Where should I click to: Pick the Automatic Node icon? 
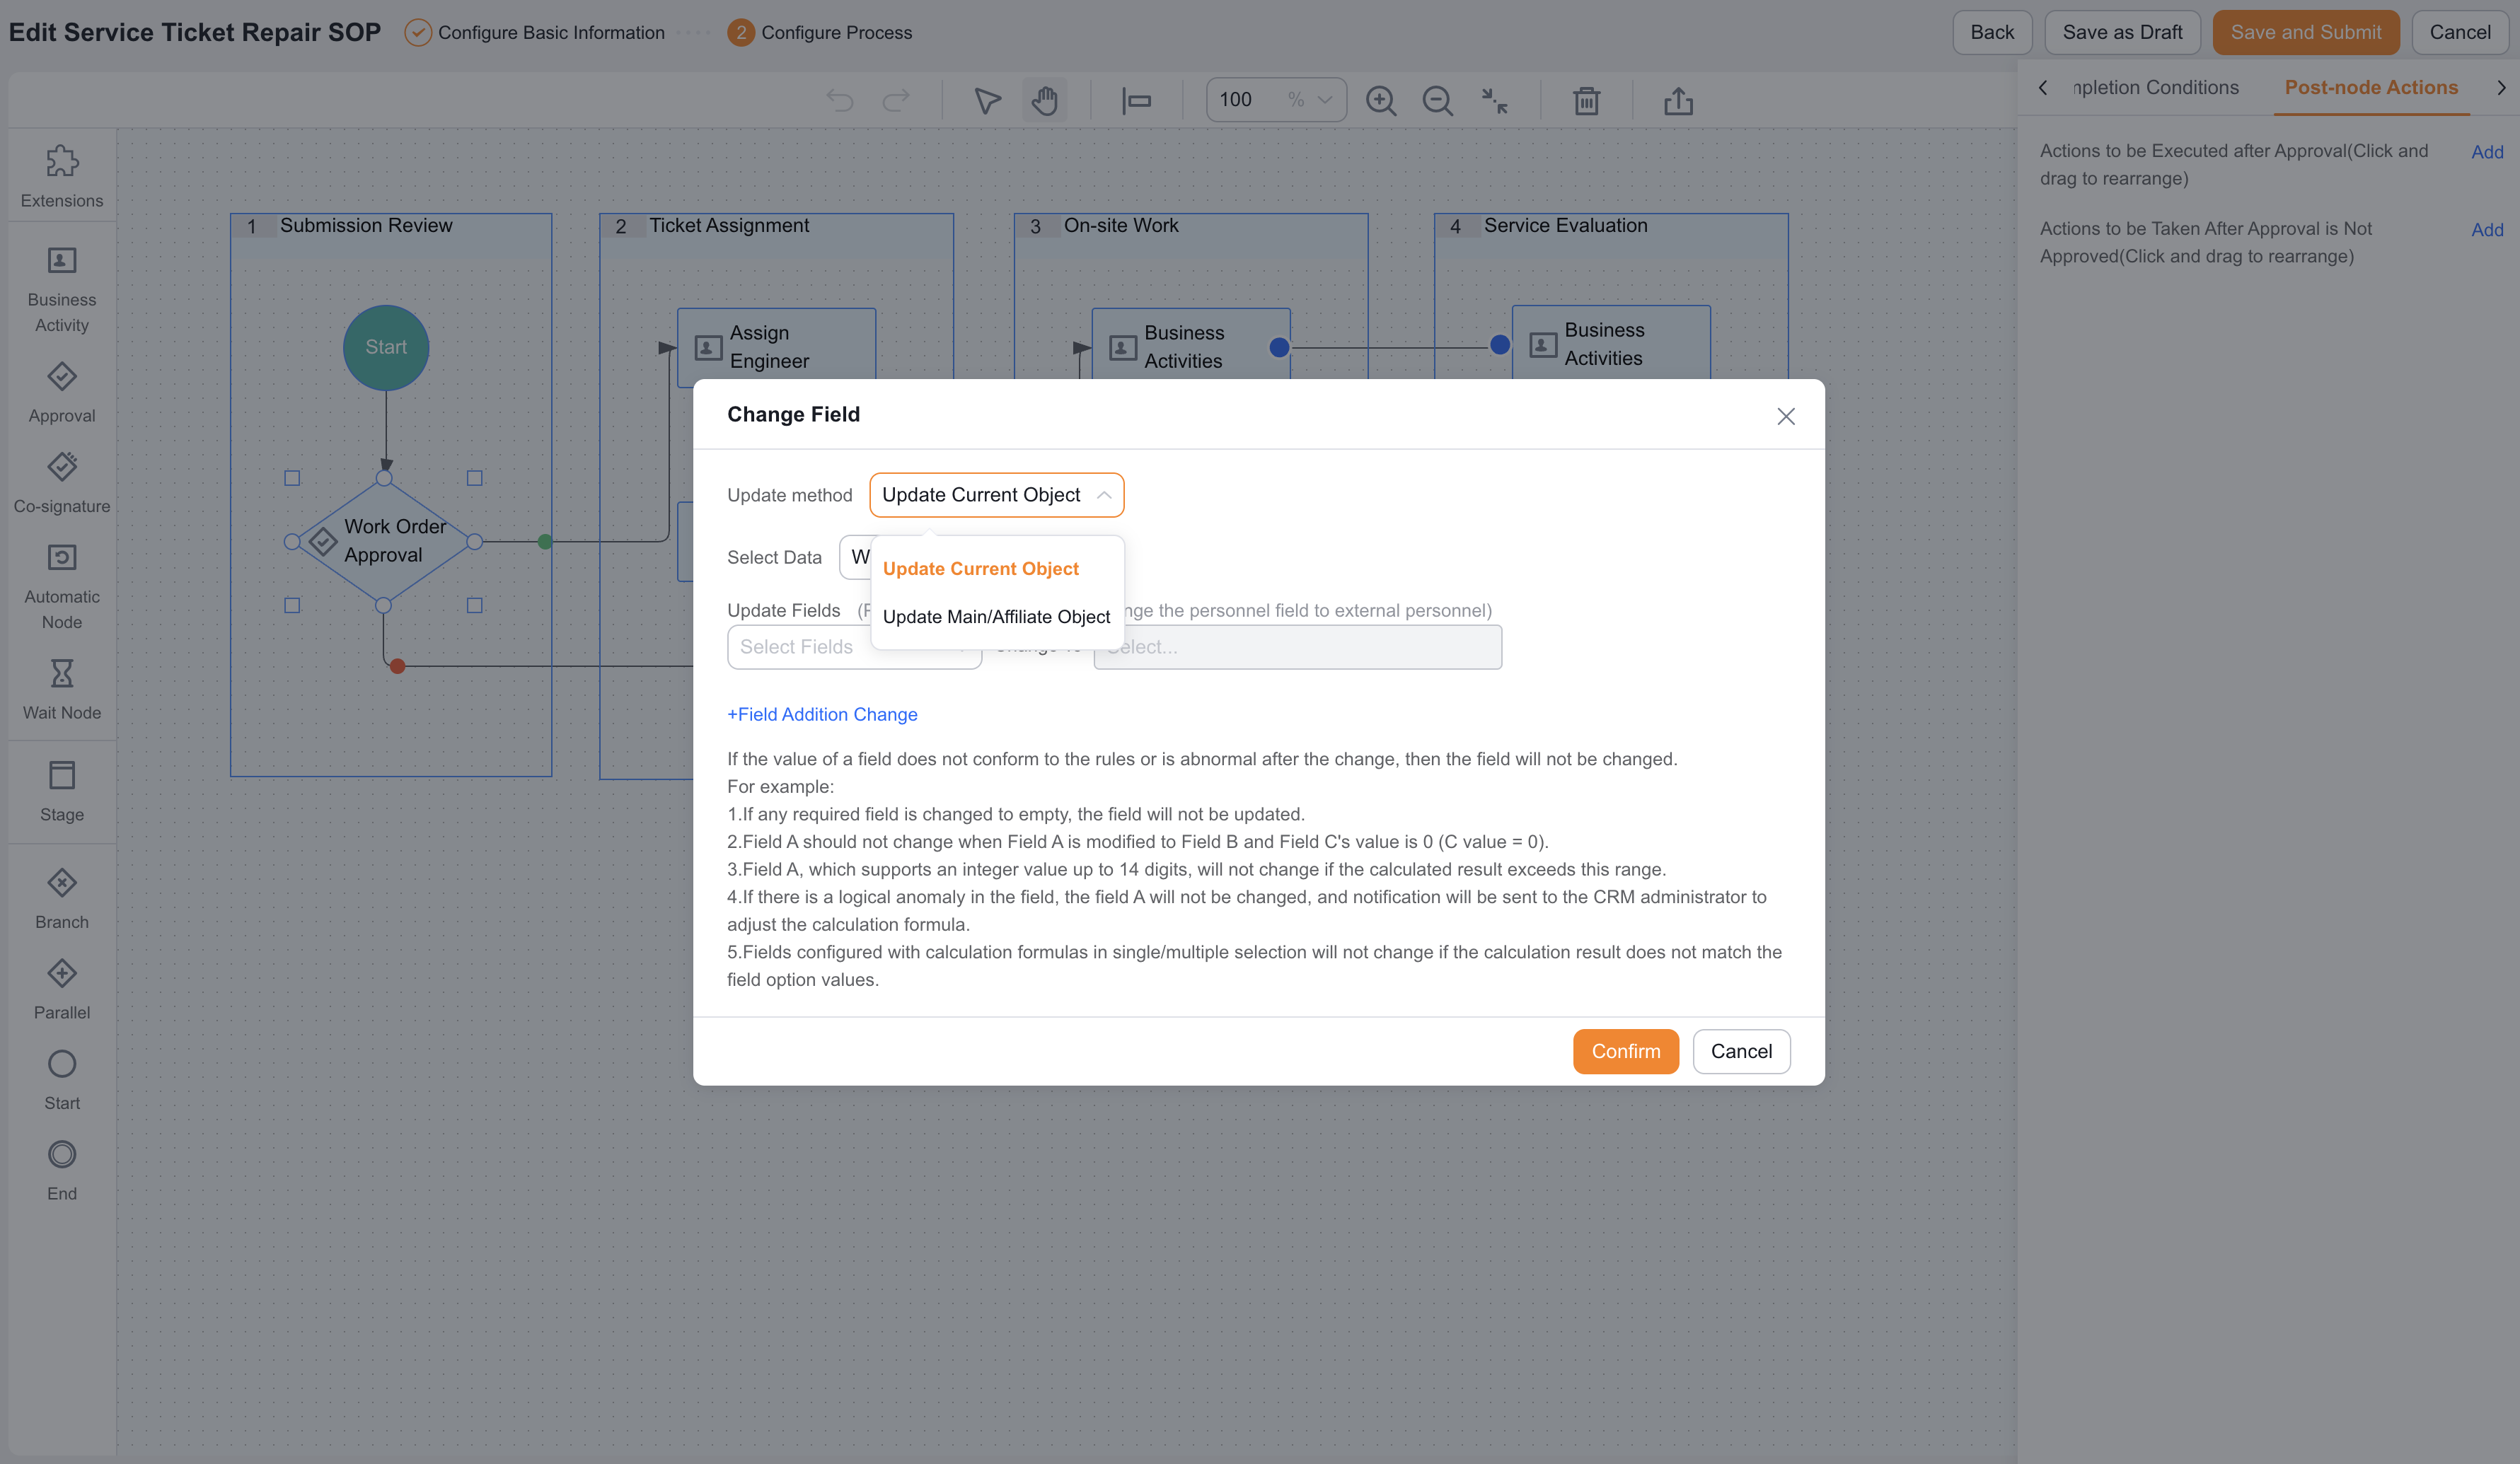click(x=62, y=558)
